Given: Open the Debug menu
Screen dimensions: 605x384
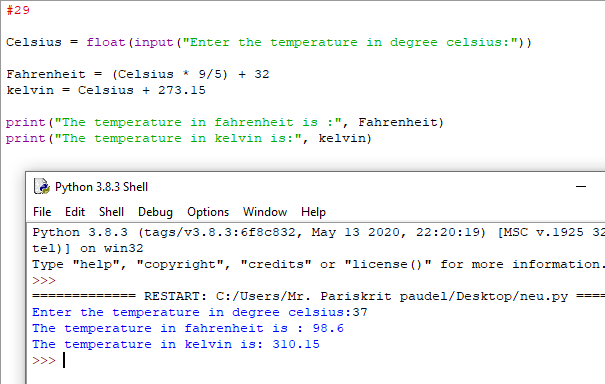Looking at the screenshot, I should click(x=155, y=212).
